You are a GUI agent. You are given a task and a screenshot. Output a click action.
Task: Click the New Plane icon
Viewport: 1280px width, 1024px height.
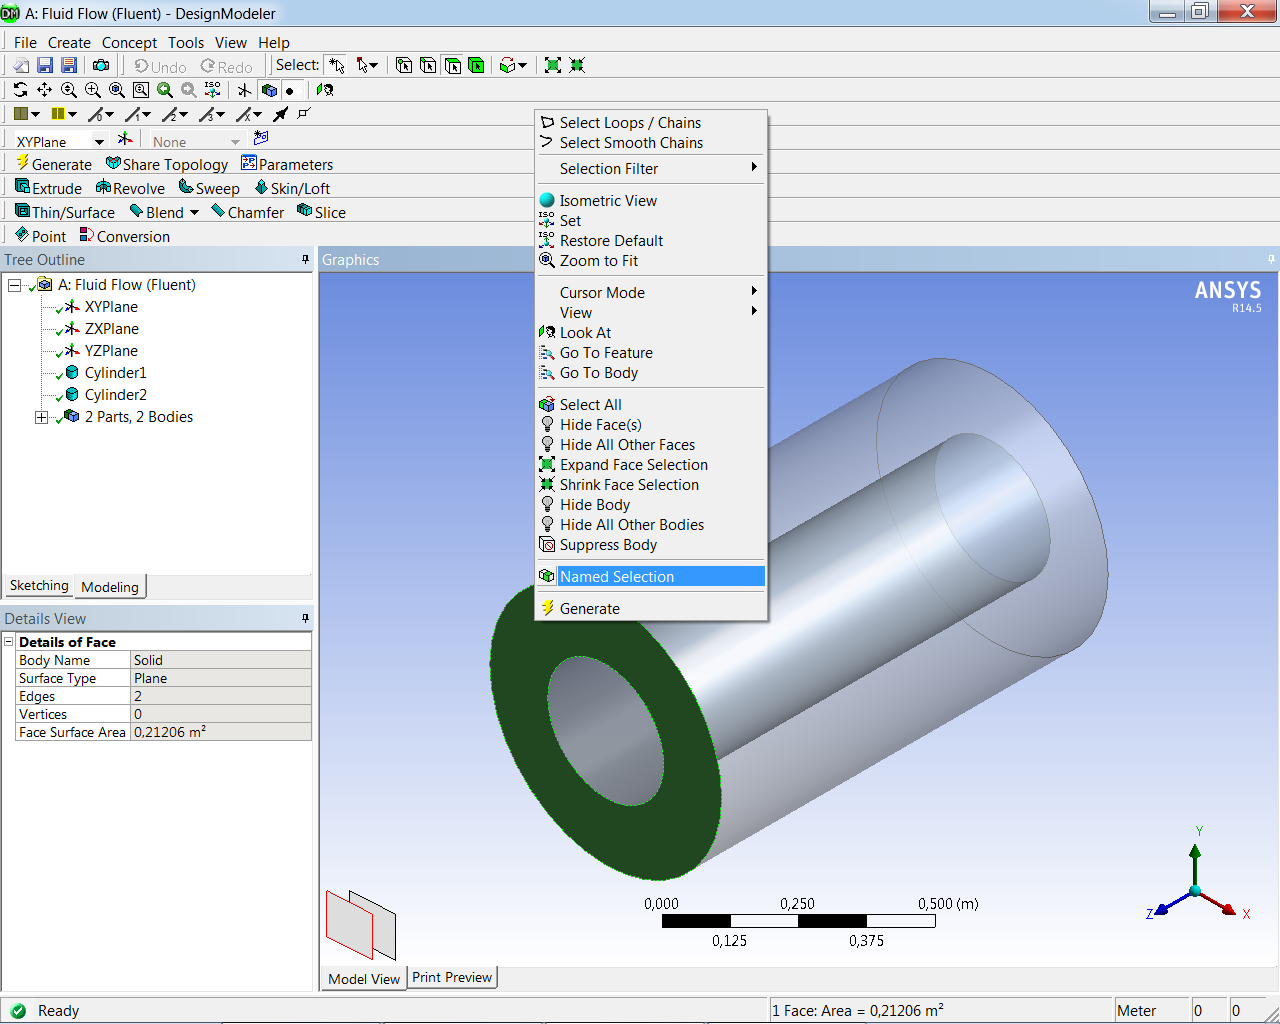click(x=125, y=139)
